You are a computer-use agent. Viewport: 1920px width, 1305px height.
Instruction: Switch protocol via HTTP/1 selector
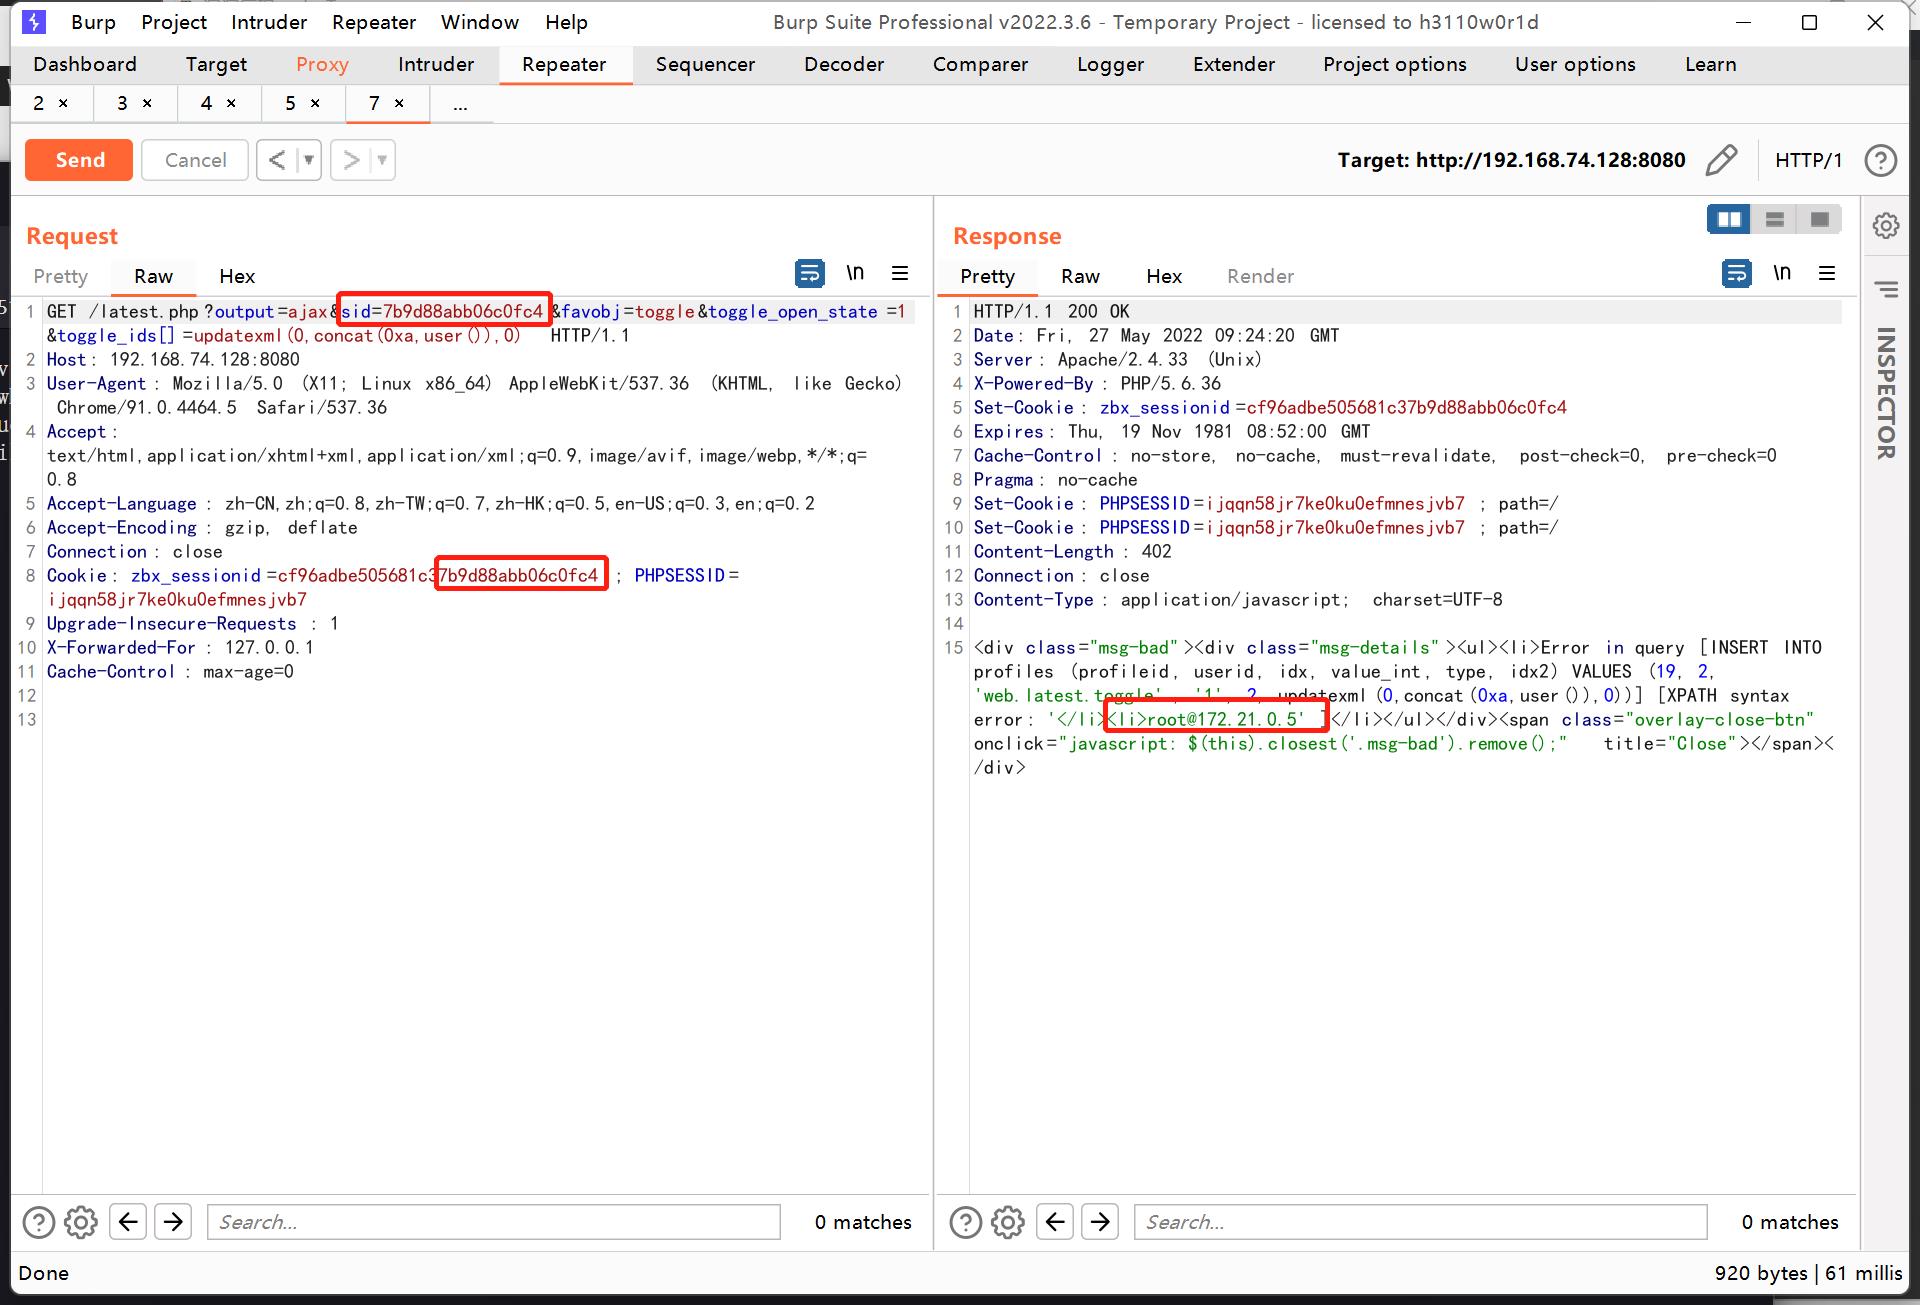click(x=1808, y=160)
